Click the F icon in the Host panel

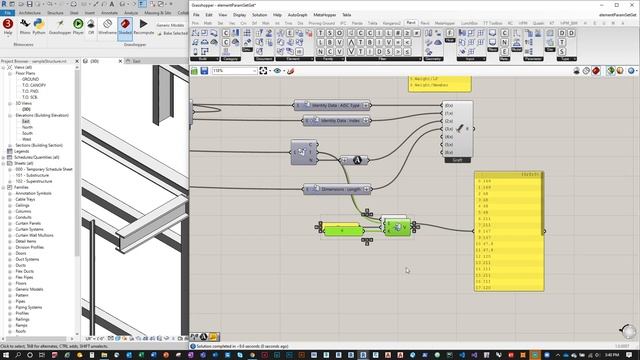pyautogui.click(x=449, y=33)
